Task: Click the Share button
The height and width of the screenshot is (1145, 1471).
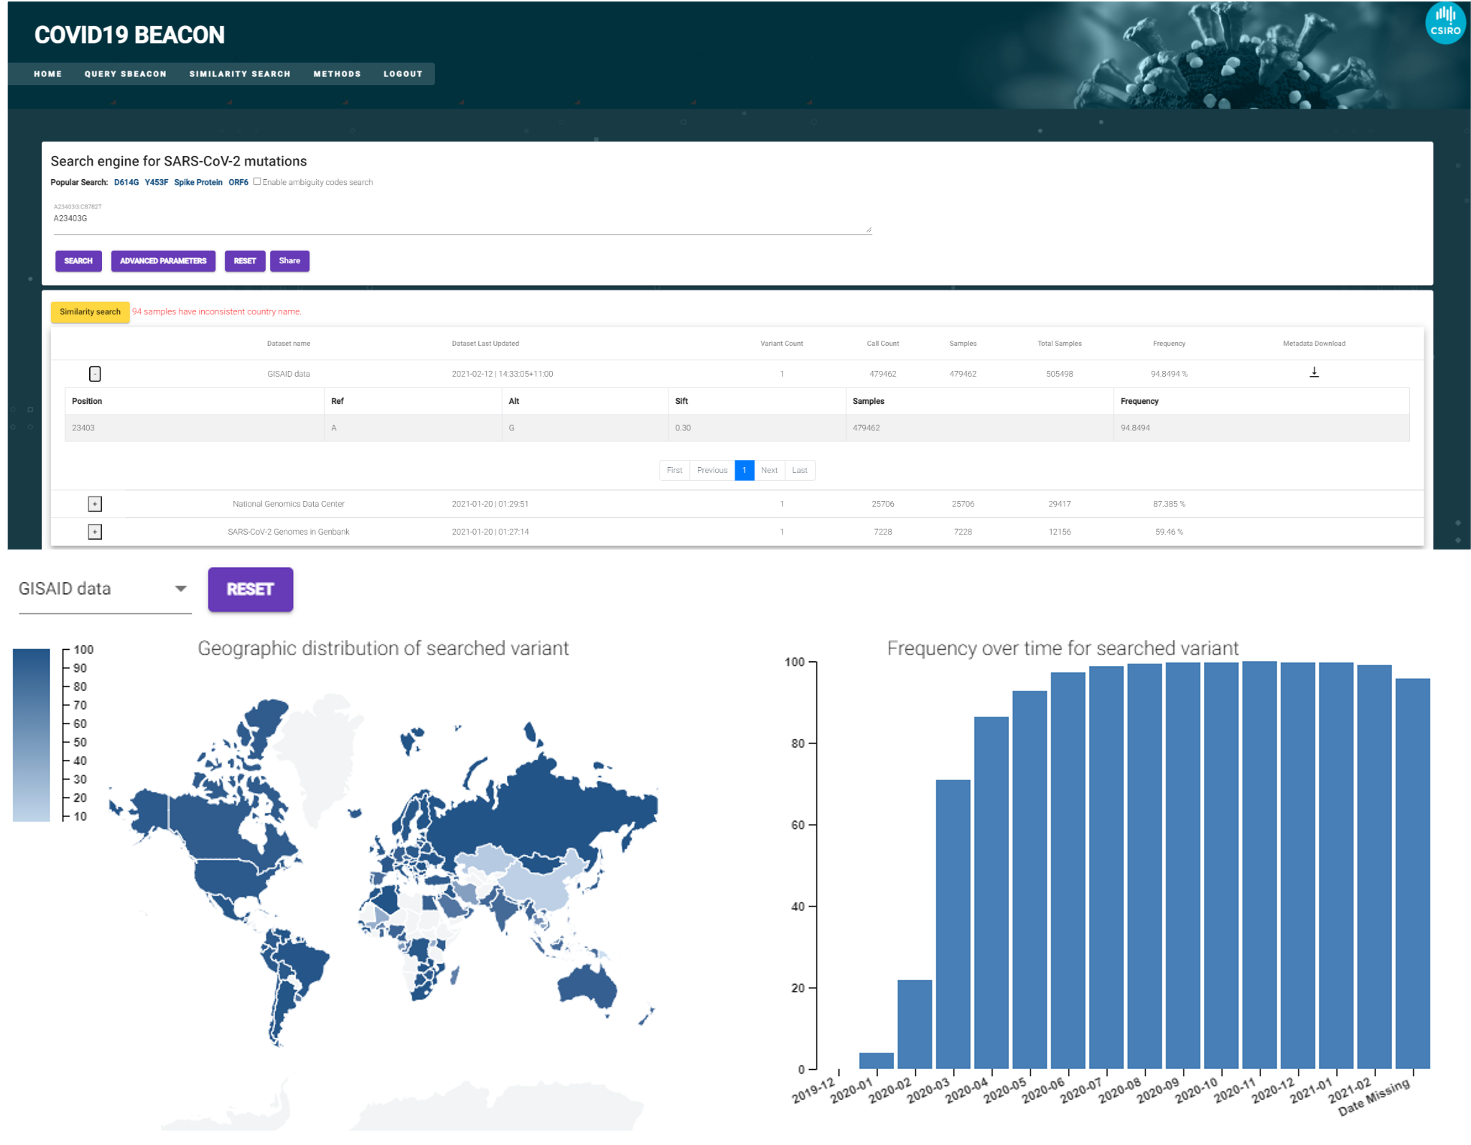Action: point(289,261)
